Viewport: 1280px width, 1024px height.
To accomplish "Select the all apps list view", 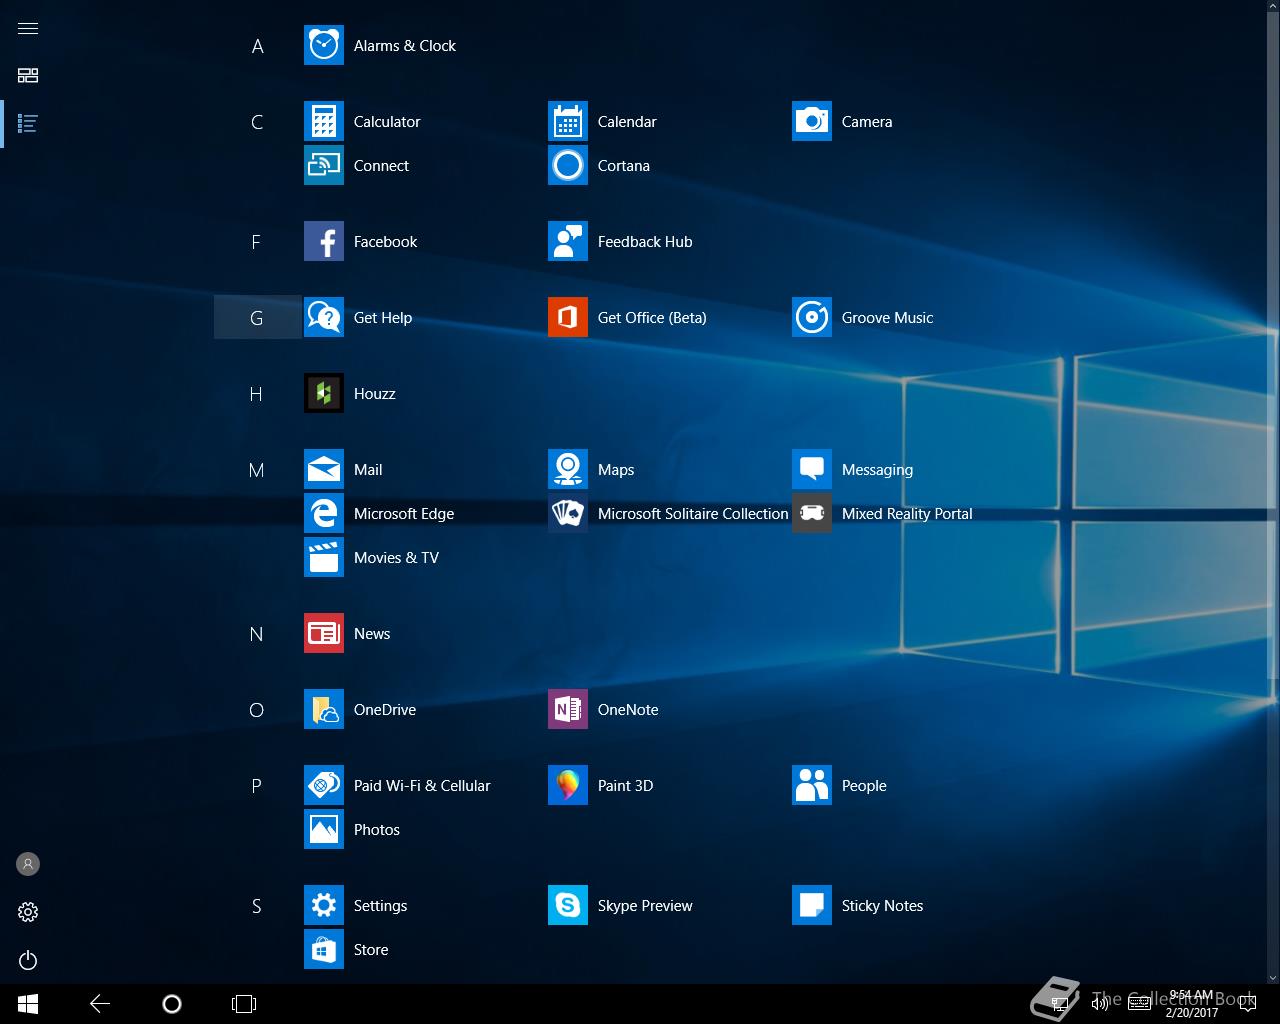I will pos(28,124).
